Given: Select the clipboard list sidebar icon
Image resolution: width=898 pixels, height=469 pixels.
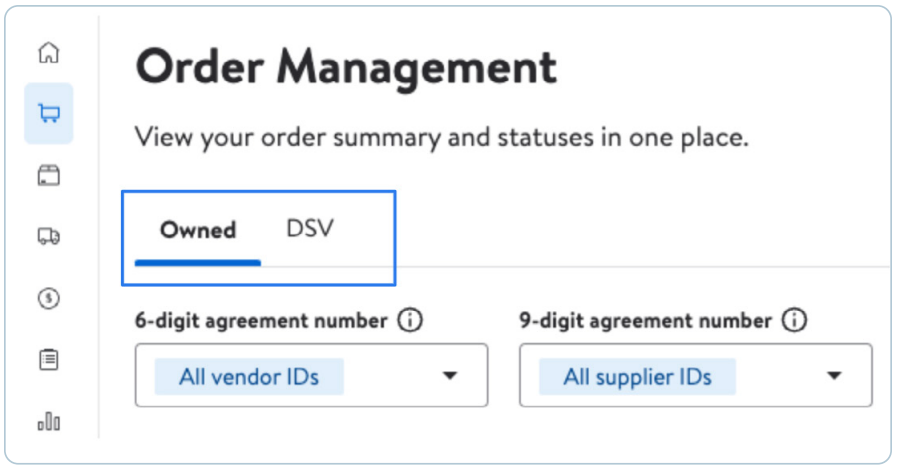Looking at the screenshot, I should point(49,360).
